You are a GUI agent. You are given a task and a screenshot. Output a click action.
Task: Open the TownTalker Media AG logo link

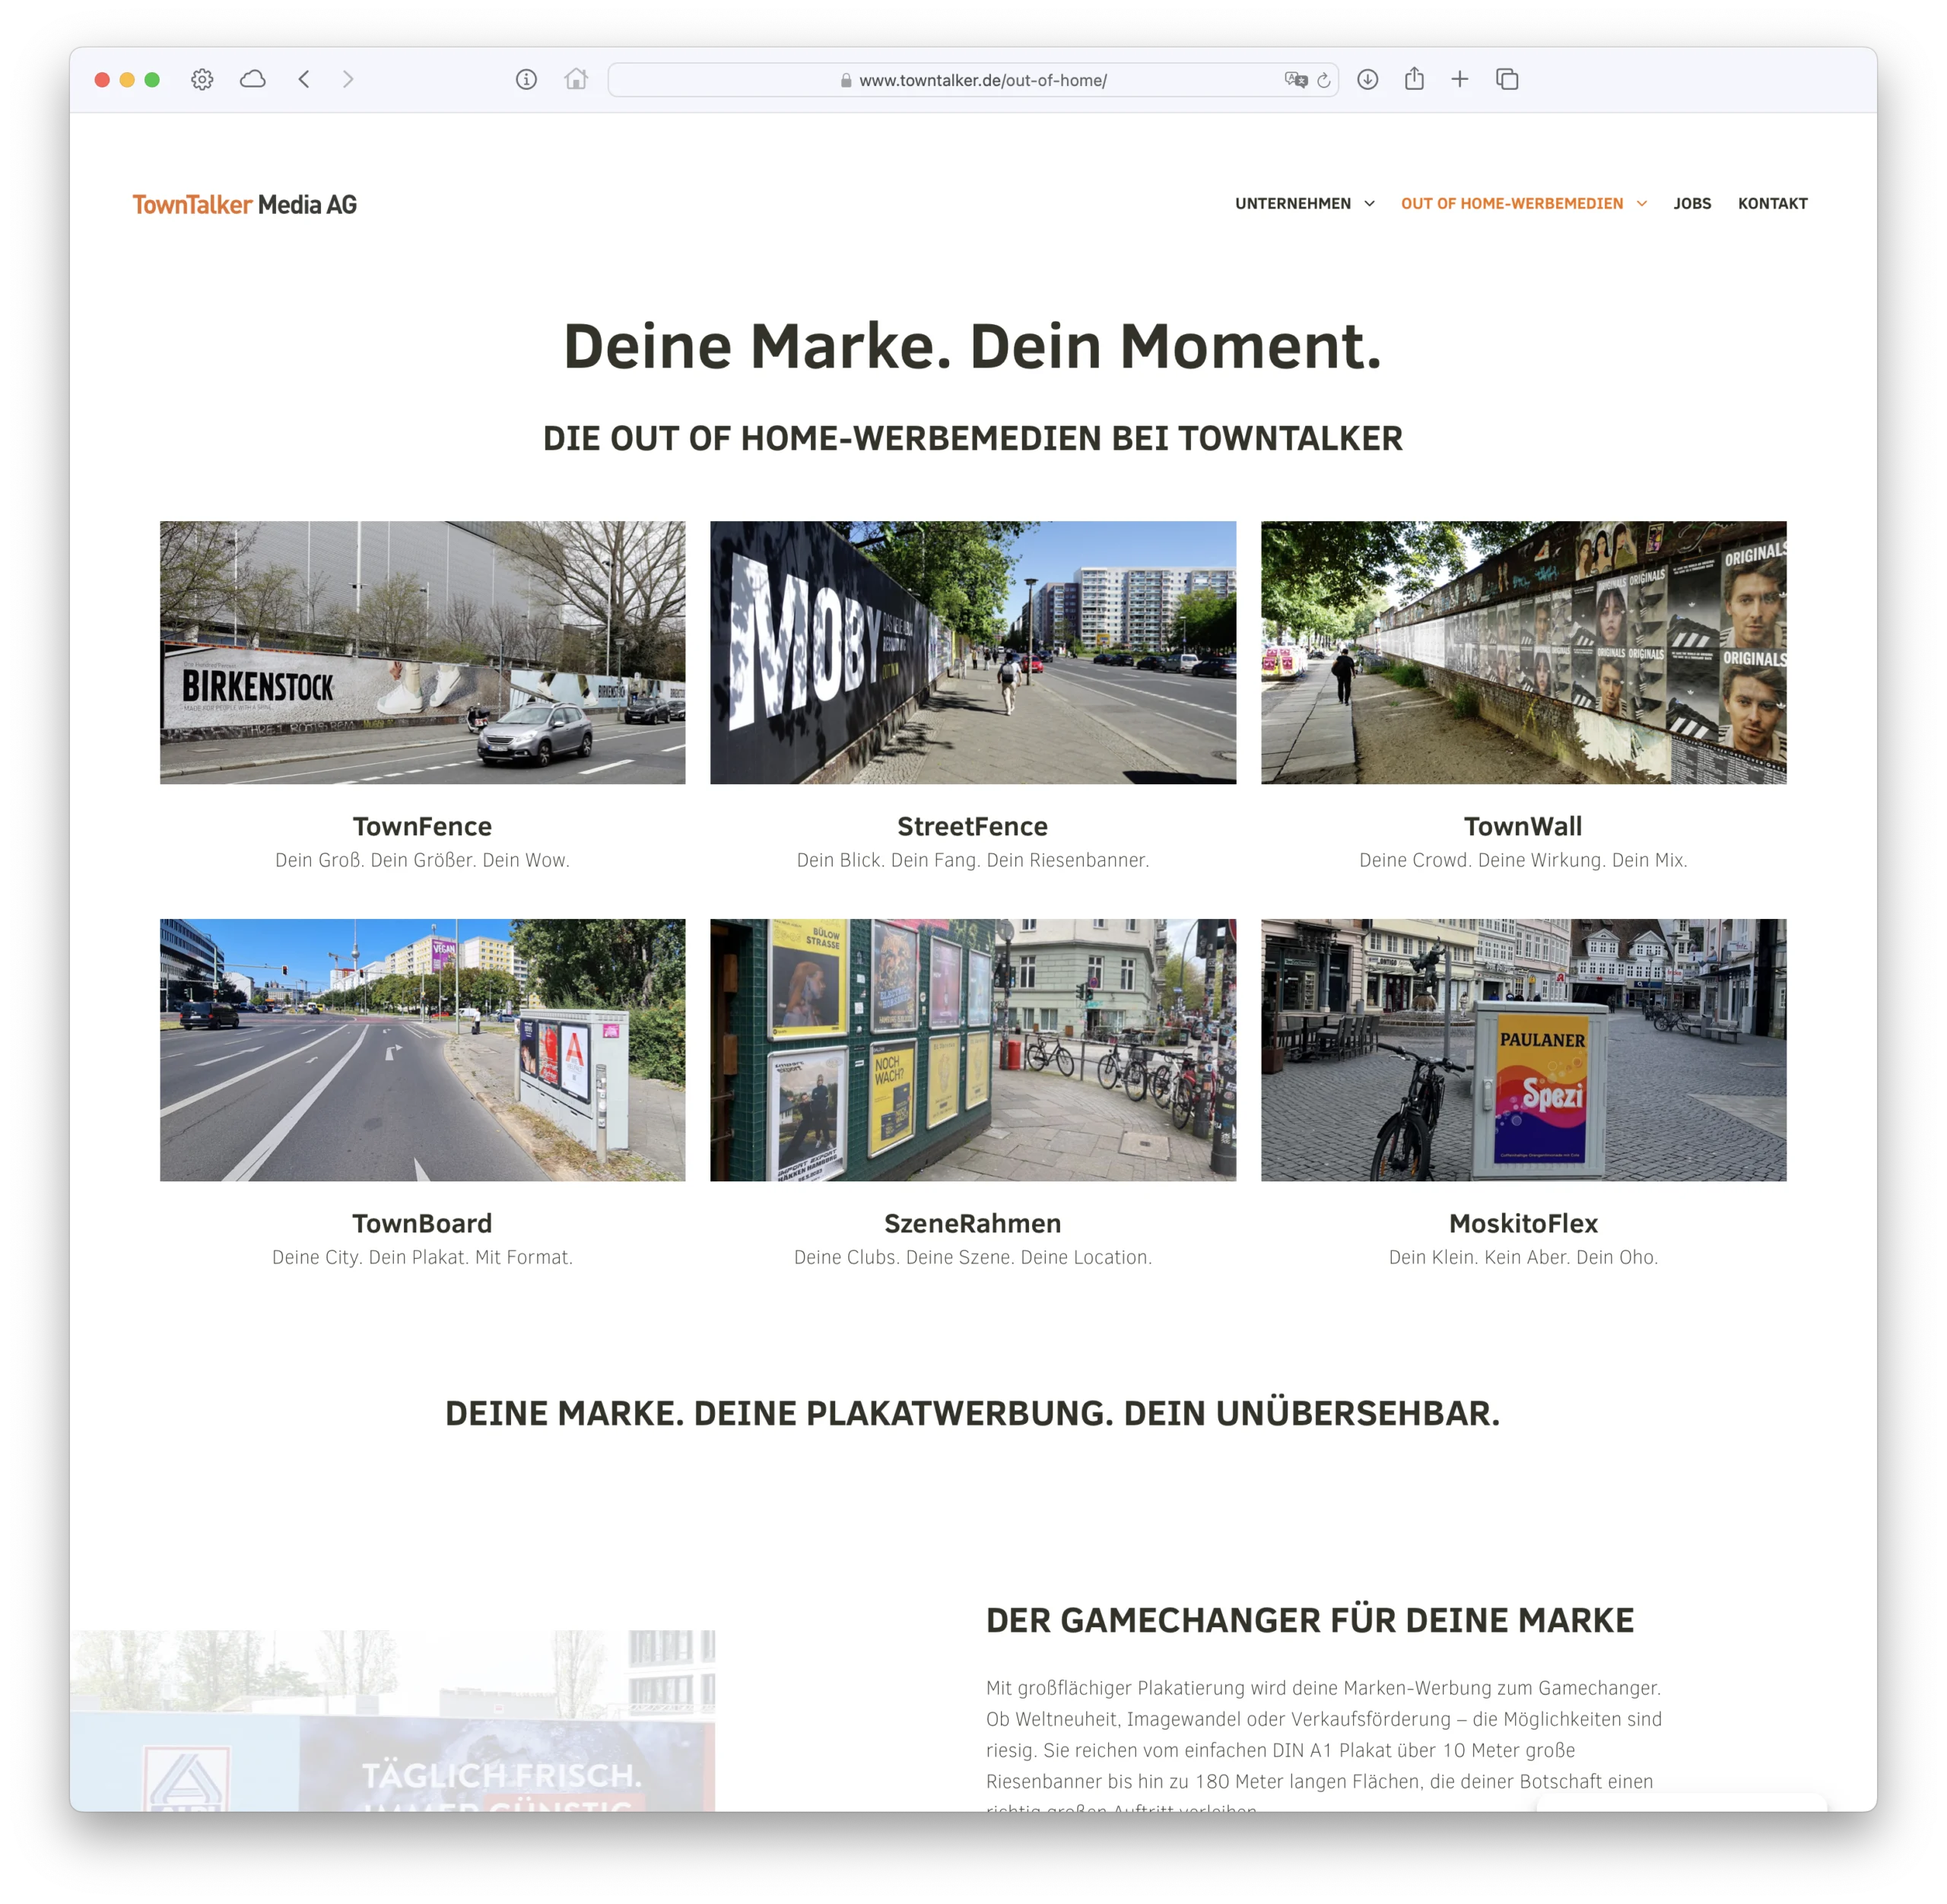pyautogui.click(x=245, y=204)
